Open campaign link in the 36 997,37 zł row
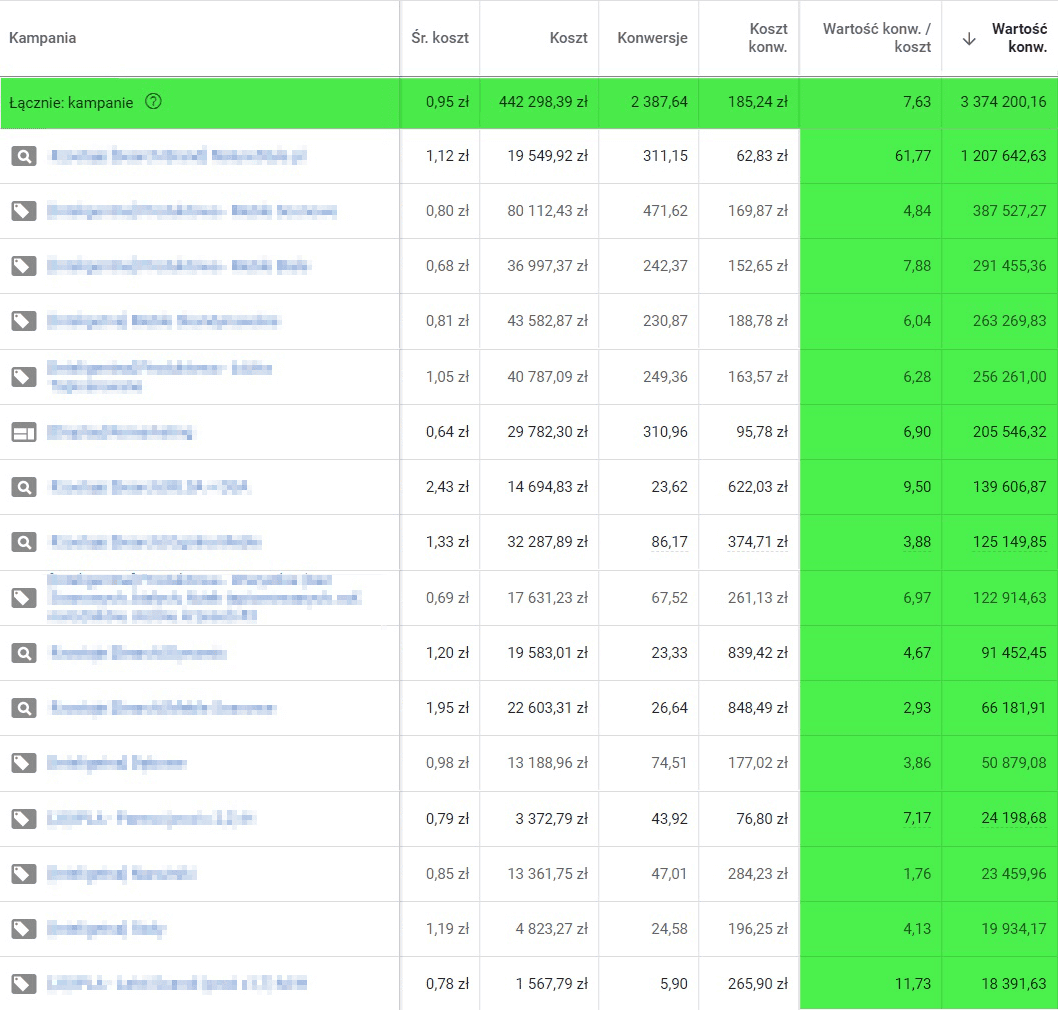The image size is (1058, 1010). click(179, 266)
